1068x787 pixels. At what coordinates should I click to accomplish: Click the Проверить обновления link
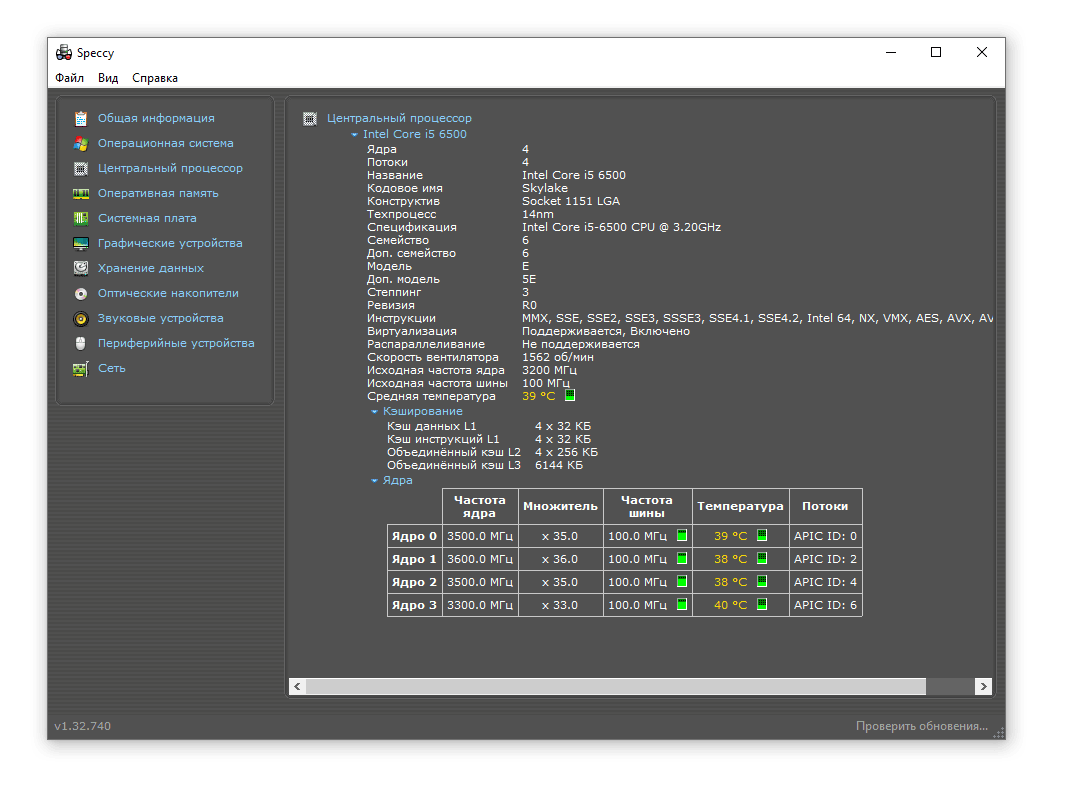point(921,726)
